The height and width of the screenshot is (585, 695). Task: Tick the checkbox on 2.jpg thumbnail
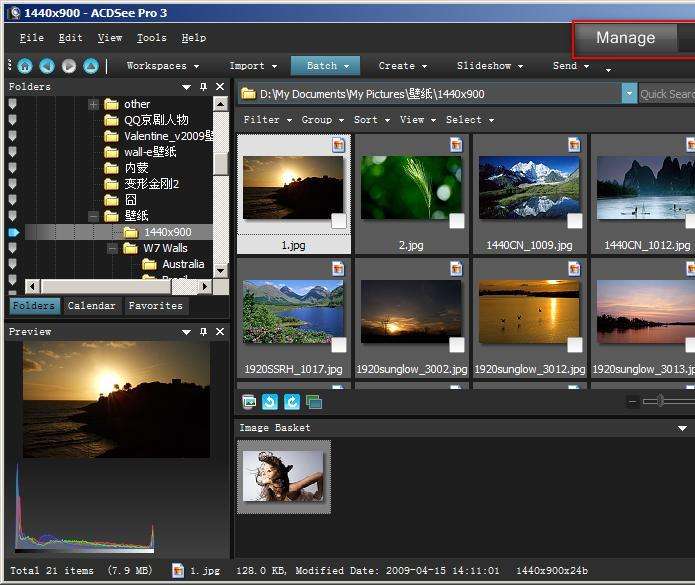457,221
